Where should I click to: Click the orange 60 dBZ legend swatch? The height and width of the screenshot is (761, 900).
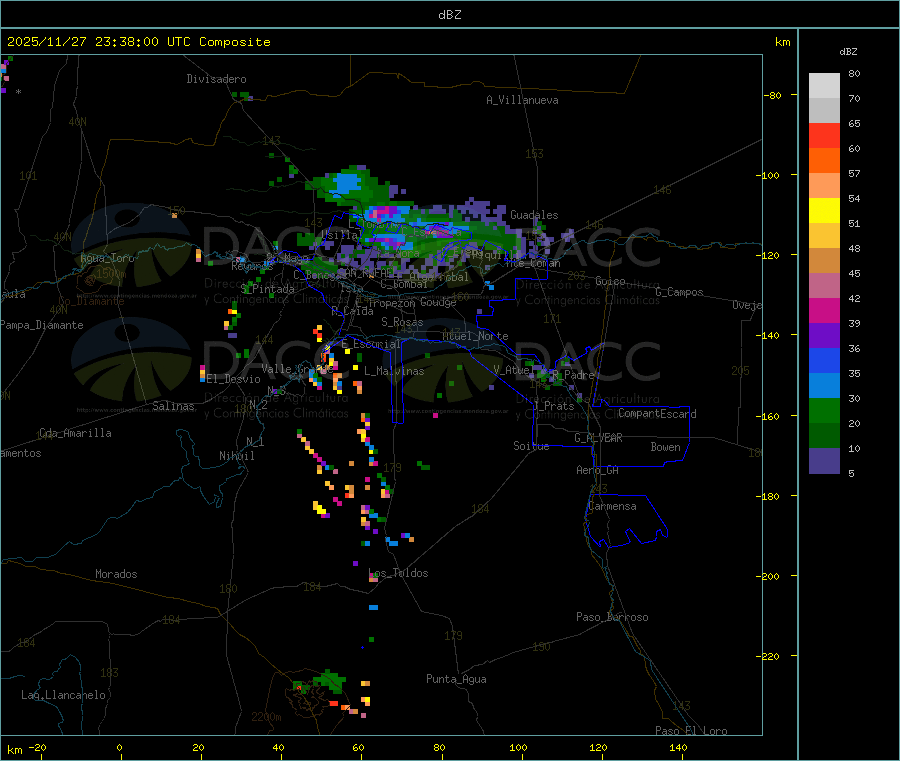(824, 161)
